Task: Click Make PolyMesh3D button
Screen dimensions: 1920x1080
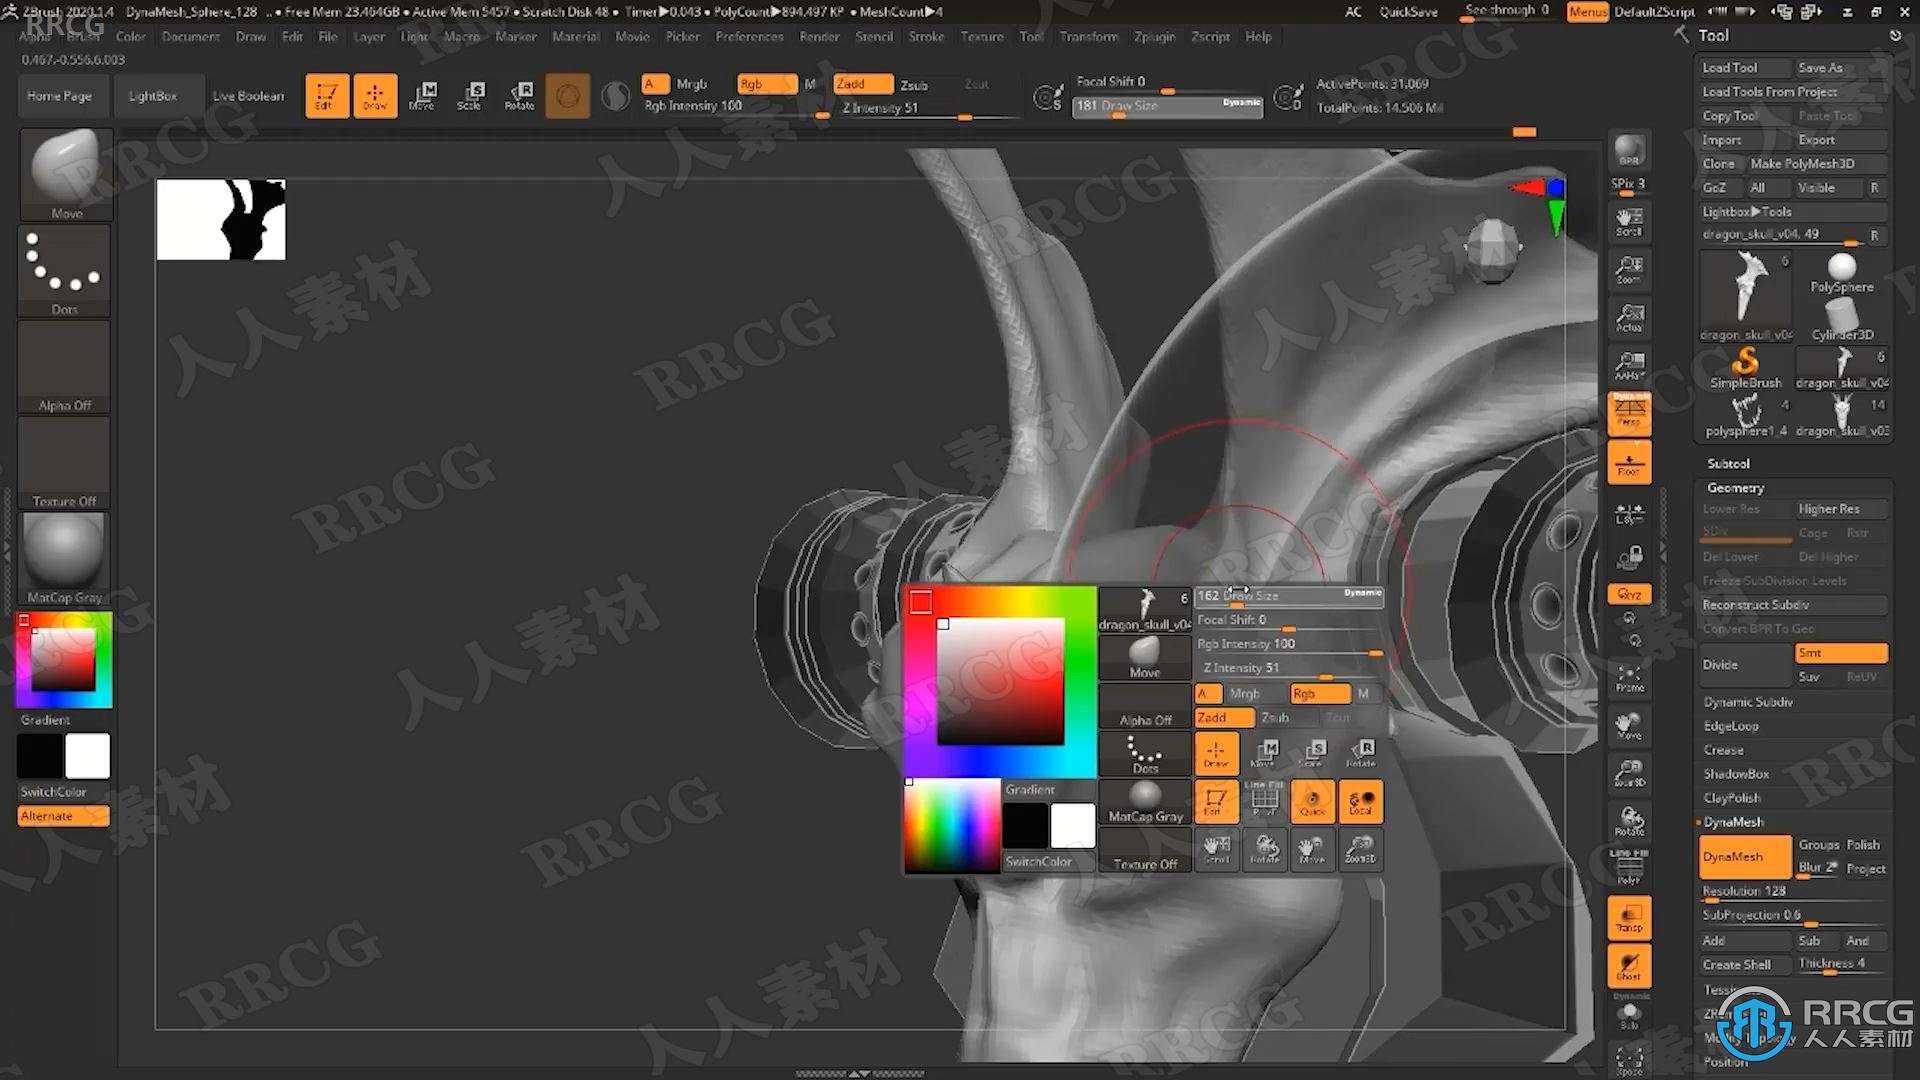Action: click(1817, 164)
